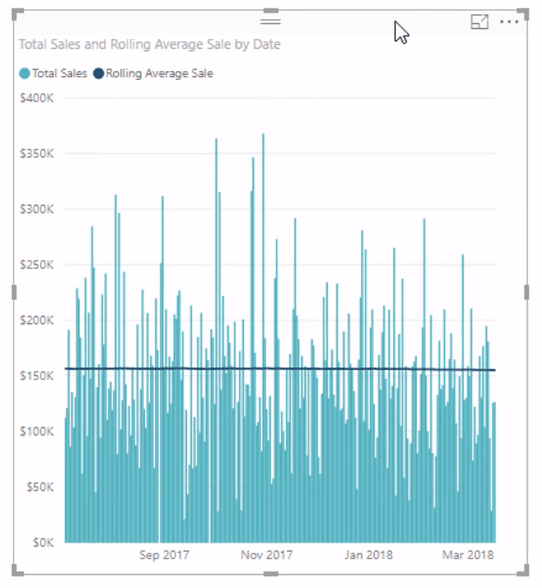Click the top-right corner resize handle

tap(523, 14)
